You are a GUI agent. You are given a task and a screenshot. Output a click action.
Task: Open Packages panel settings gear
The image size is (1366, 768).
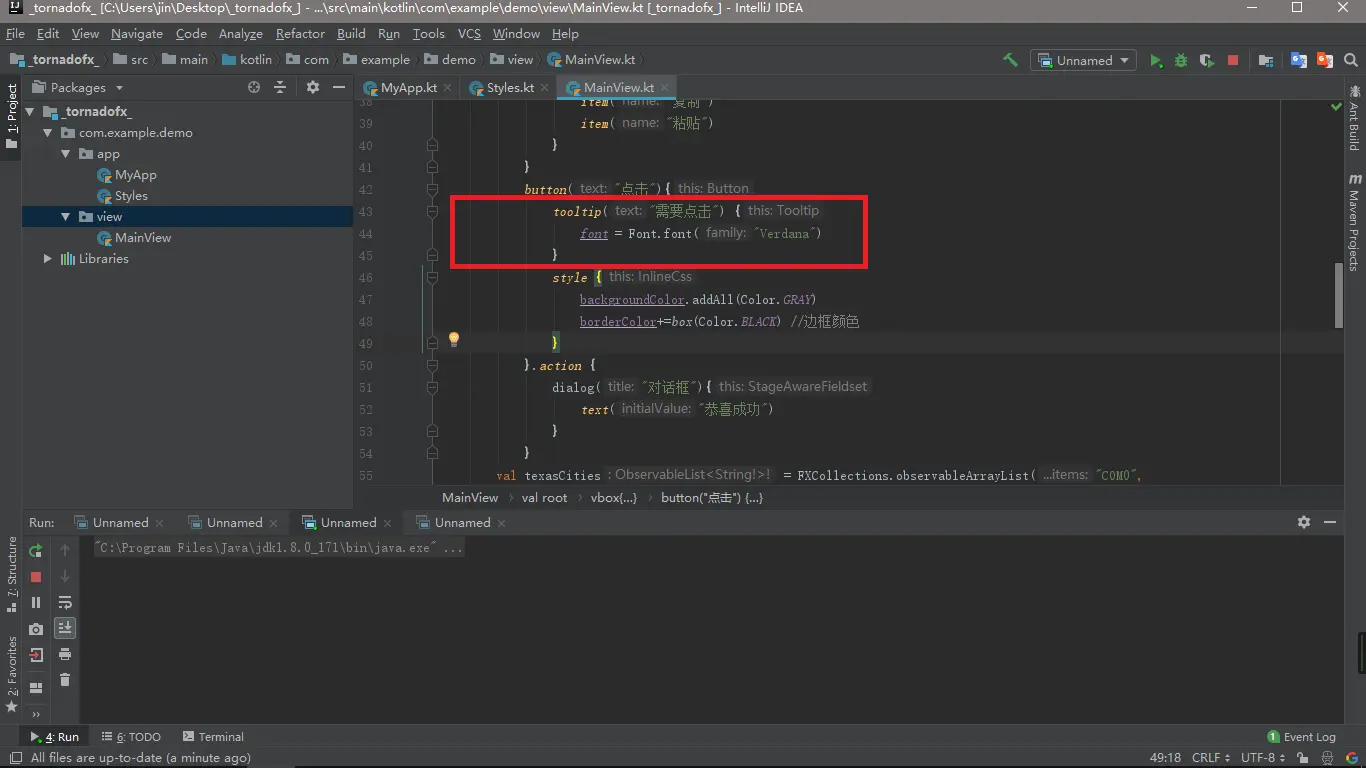[312, 87]
